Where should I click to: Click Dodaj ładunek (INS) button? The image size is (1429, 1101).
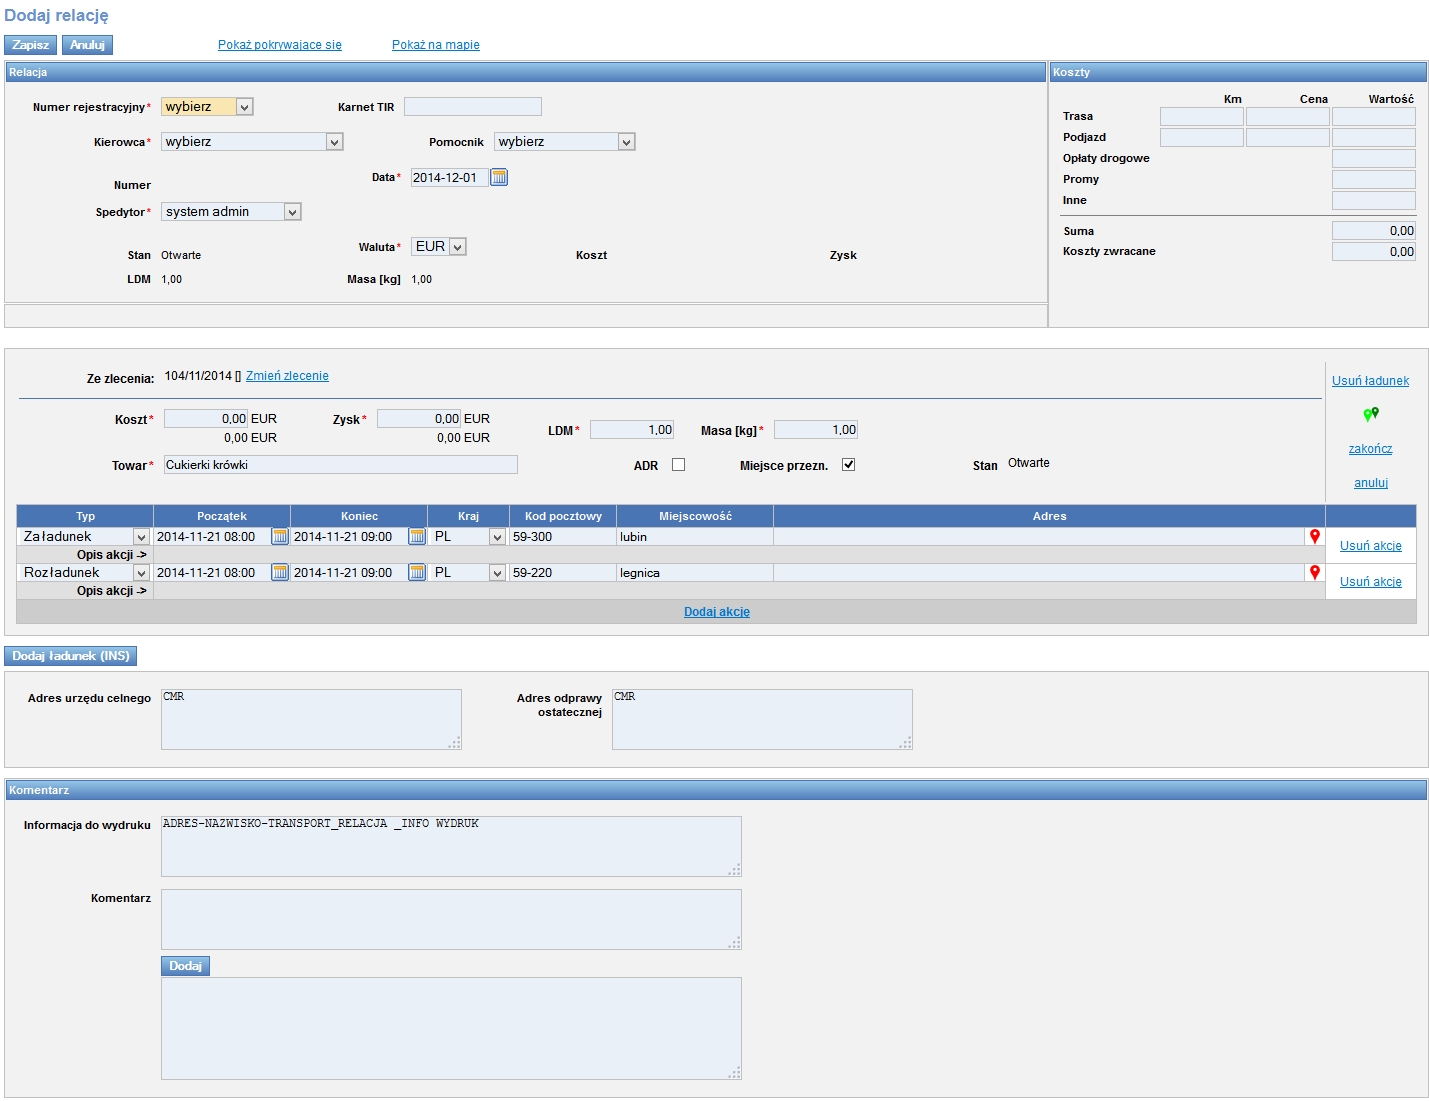coord(71,656)
